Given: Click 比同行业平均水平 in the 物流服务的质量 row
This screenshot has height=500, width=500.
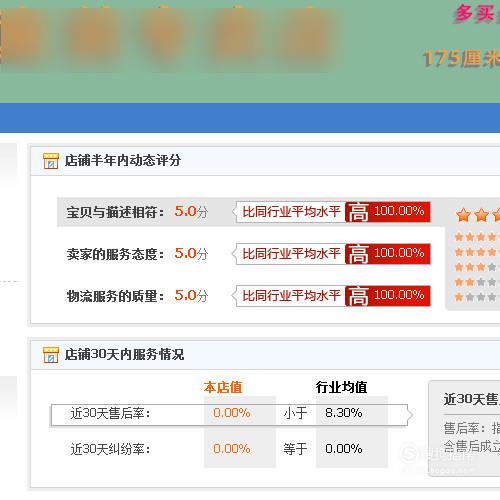Looking at the screenshot, I should (291, 296).
